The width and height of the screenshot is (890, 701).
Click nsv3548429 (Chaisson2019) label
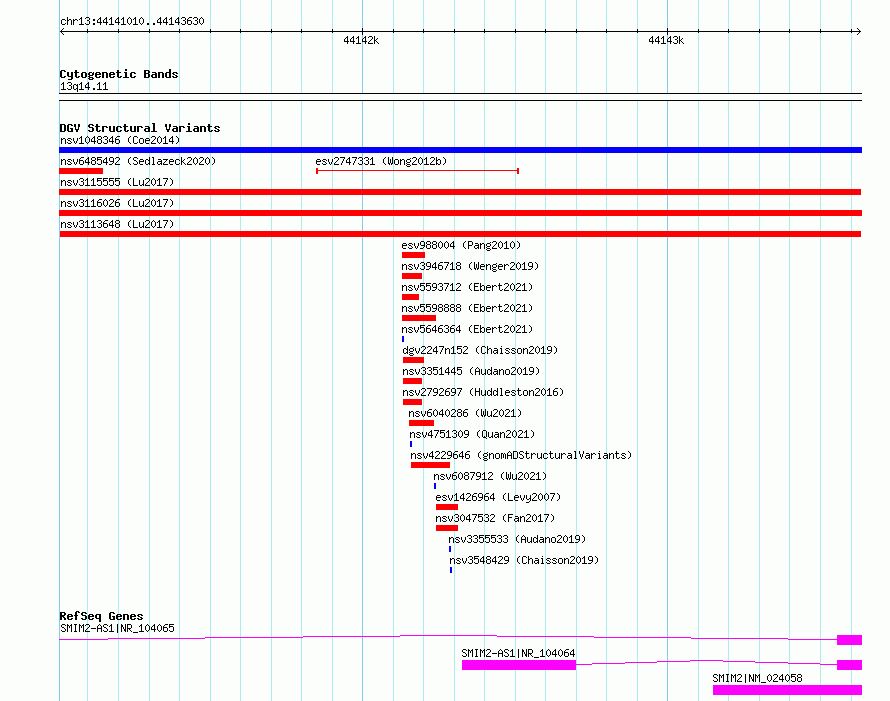pos(524,560)
